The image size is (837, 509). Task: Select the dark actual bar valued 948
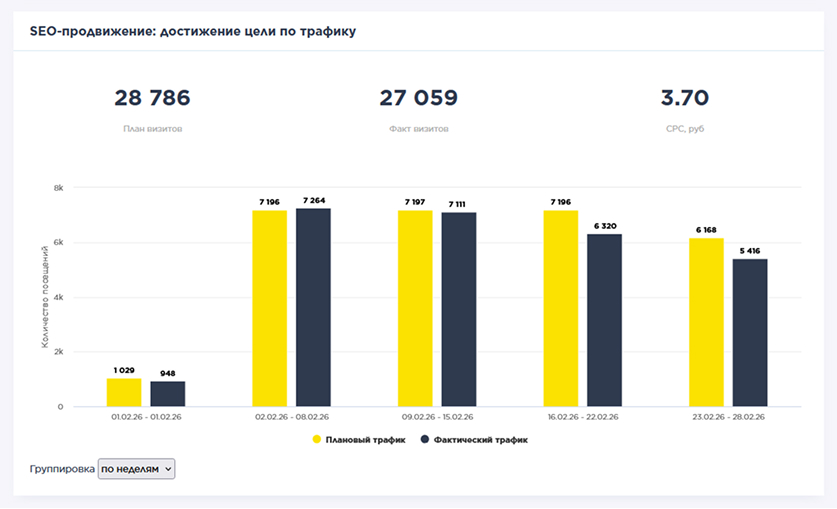(168, 393)
